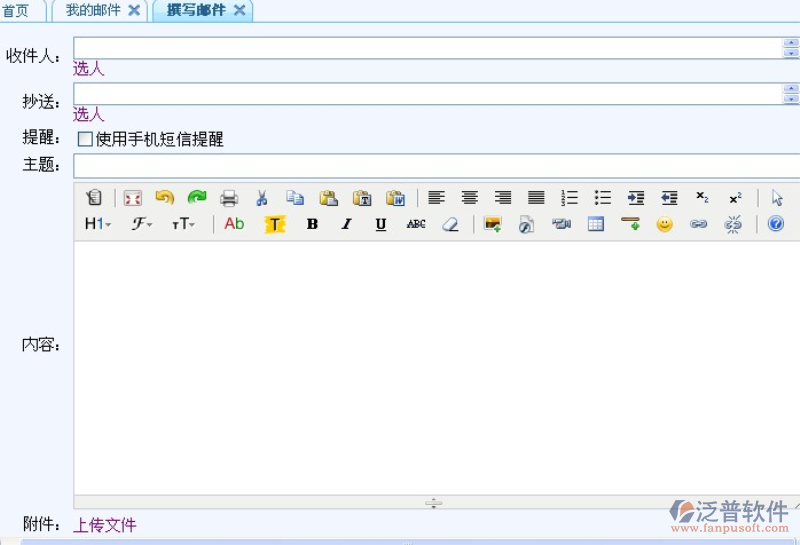Apply subscript formatting
The image size is (800, 545).
(702, 197)
